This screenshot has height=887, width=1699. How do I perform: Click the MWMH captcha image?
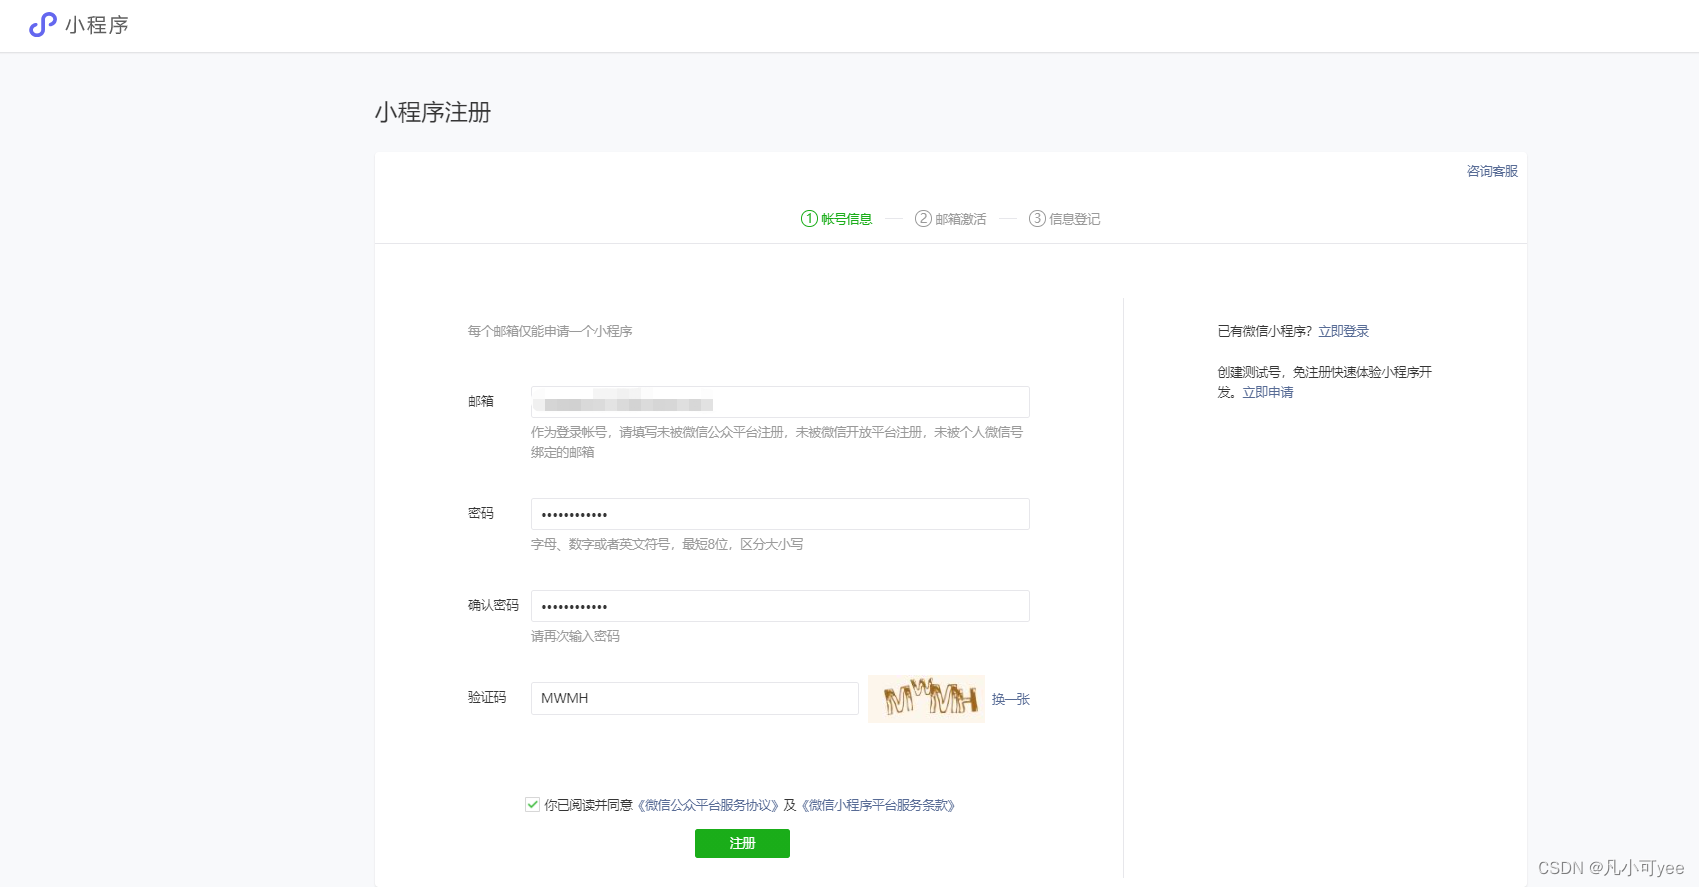pos(927,698)
